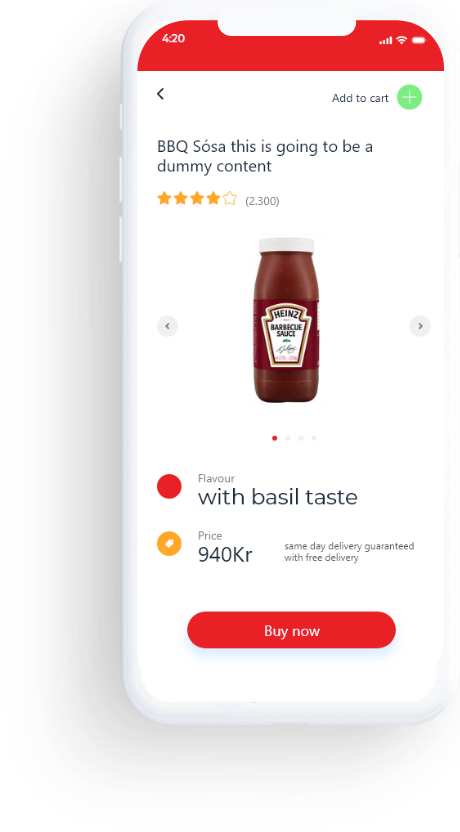Screen dimensions: 460x832
Task: Tap the cellular signal bars icon
Action: coord(386,40)
